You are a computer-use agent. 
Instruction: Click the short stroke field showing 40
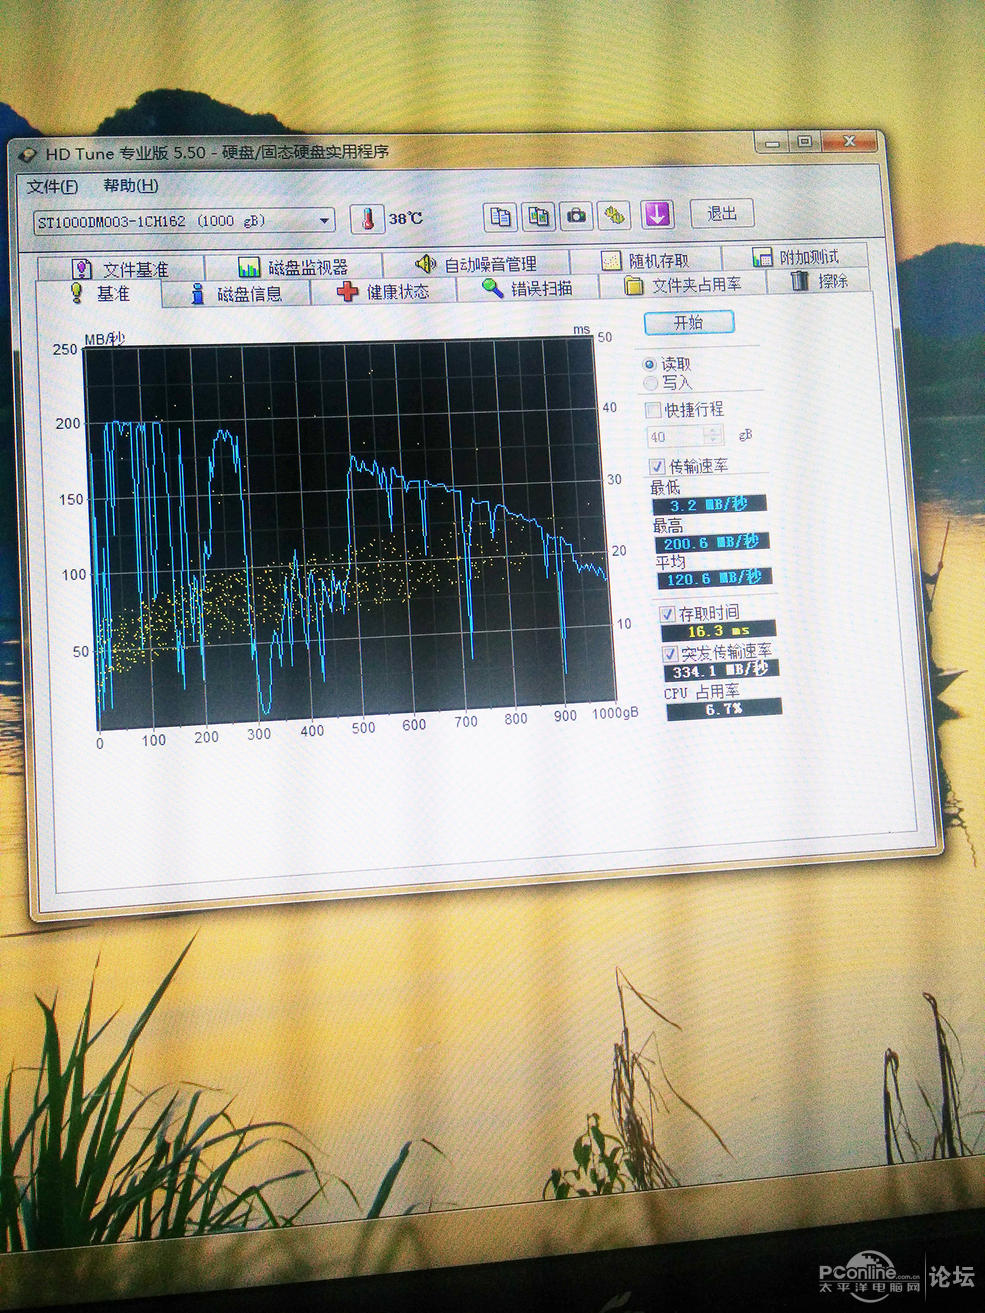point(686,436)
